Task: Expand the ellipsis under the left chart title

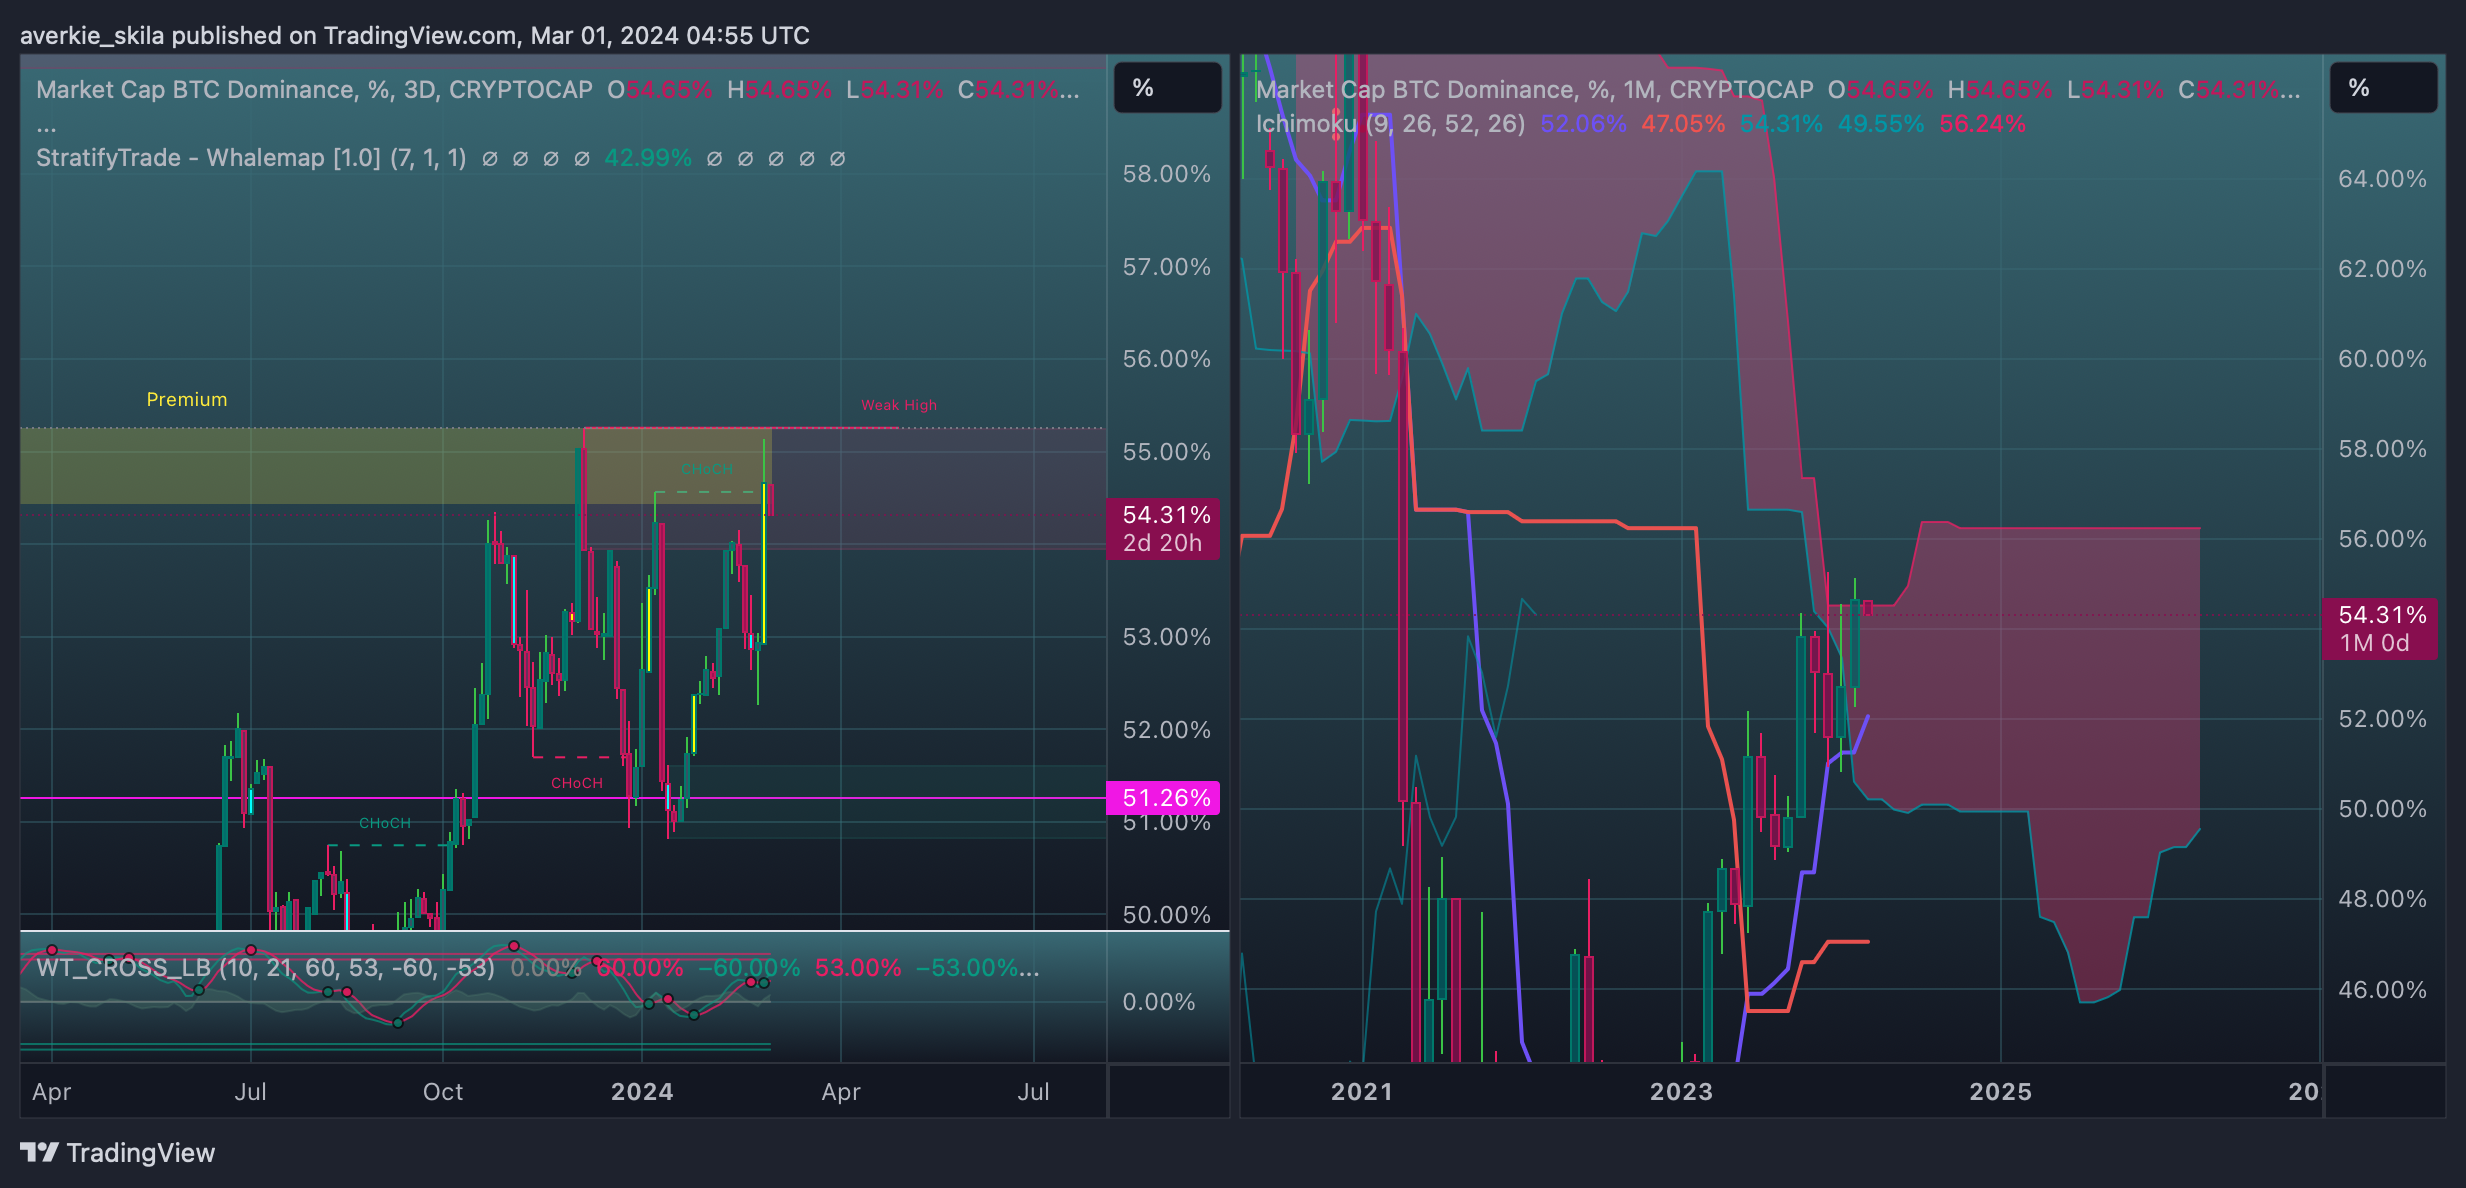Action: (46, 128)
